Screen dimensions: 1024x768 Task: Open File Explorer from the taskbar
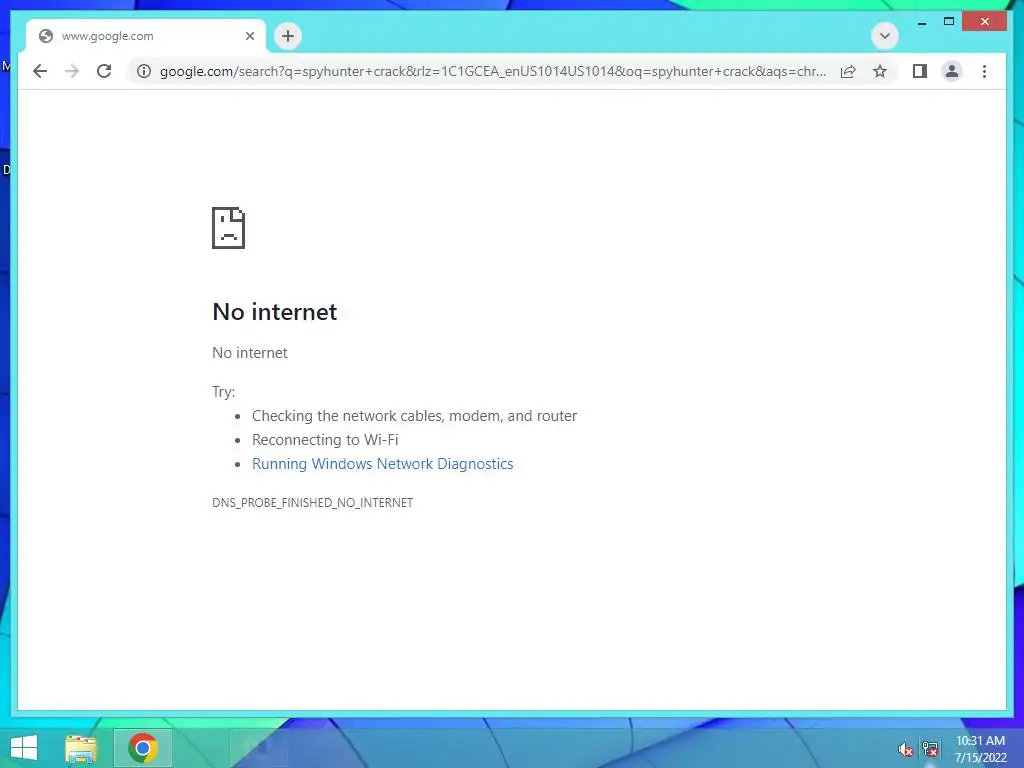(x=81, y=748)
